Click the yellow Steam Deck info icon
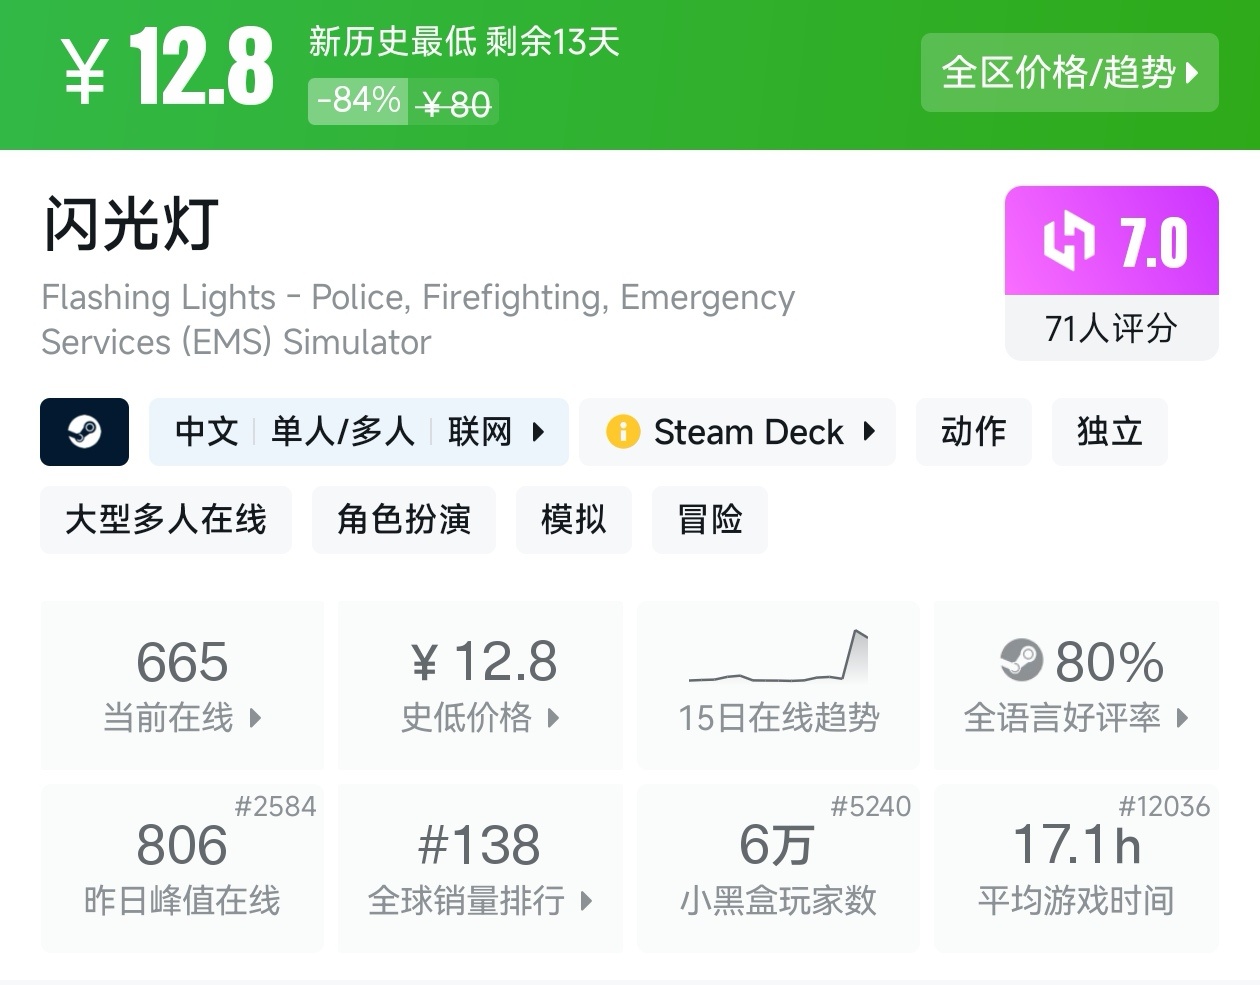Viewport: 1260px width, 985px height. pos(622,432)
